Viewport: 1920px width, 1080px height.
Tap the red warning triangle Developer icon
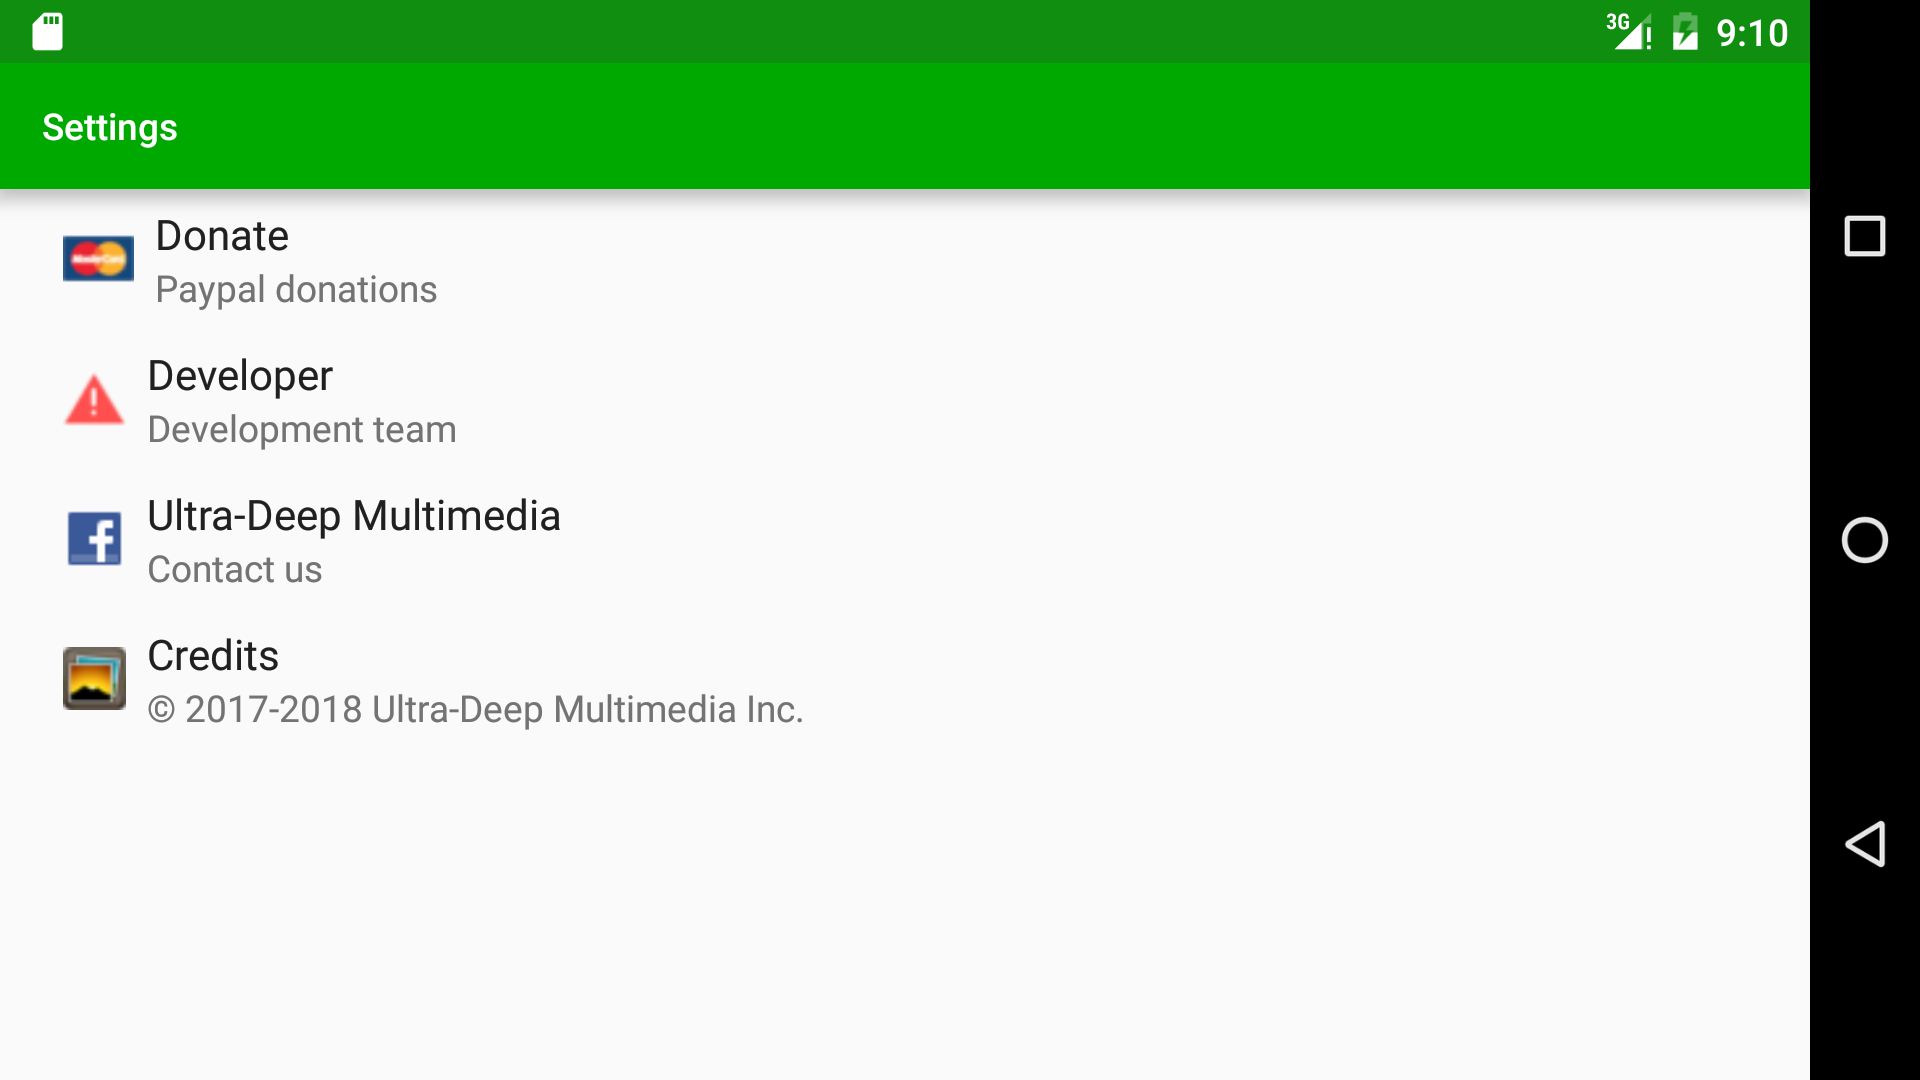click(94, 399)
